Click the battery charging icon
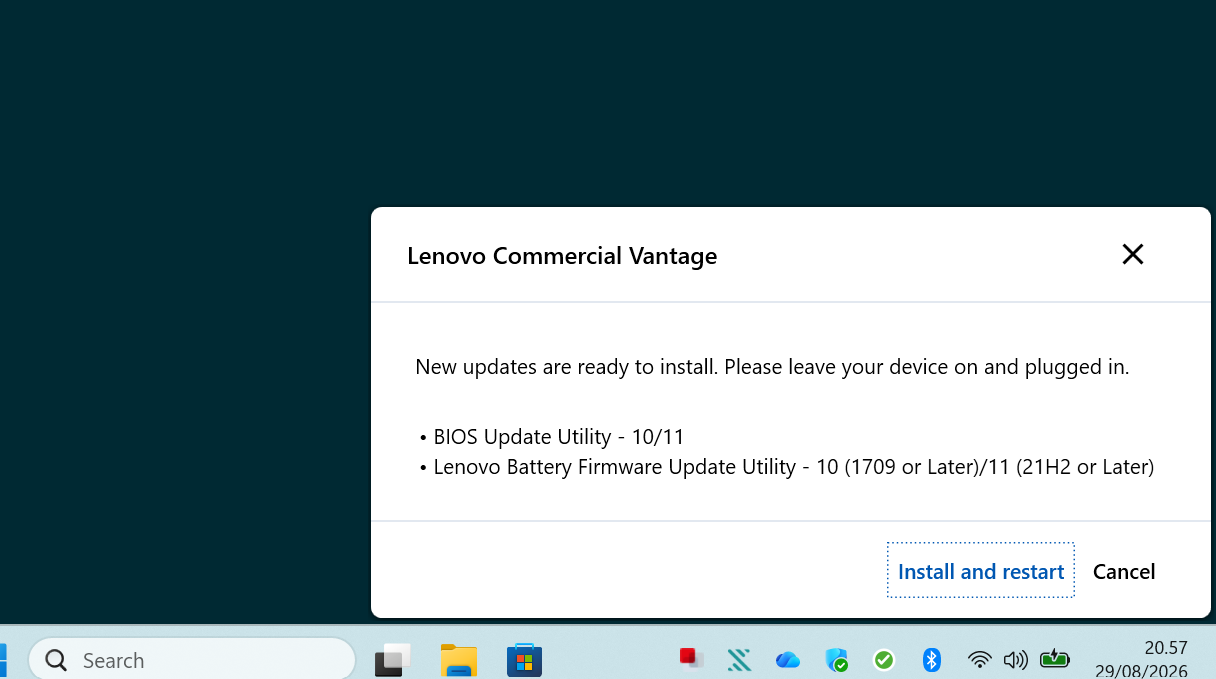The width and height of the screenshot is (1216, 679). click(x=1054, y=659)
